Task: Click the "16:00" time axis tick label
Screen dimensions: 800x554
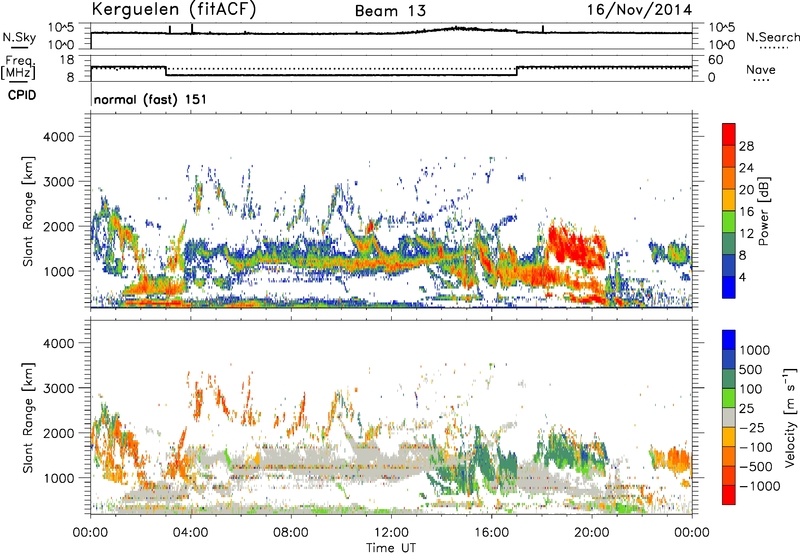Action: pos(491,533)
